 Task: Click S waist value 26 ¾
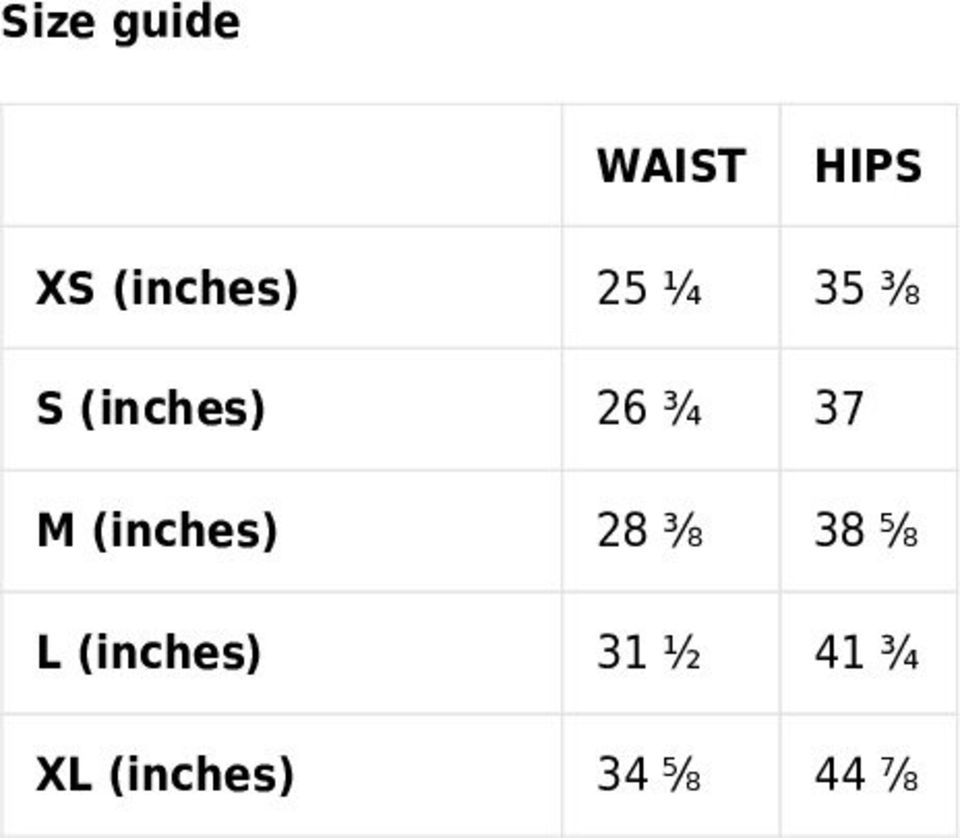pos(648,409)
